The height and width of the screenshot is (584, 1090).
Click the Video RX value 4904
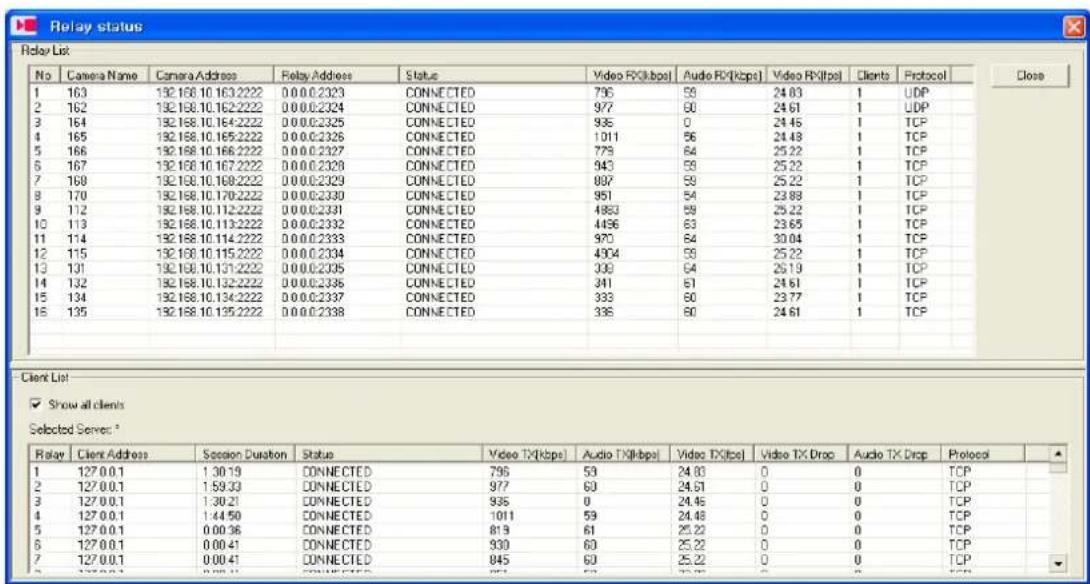[x=605, y=253]
